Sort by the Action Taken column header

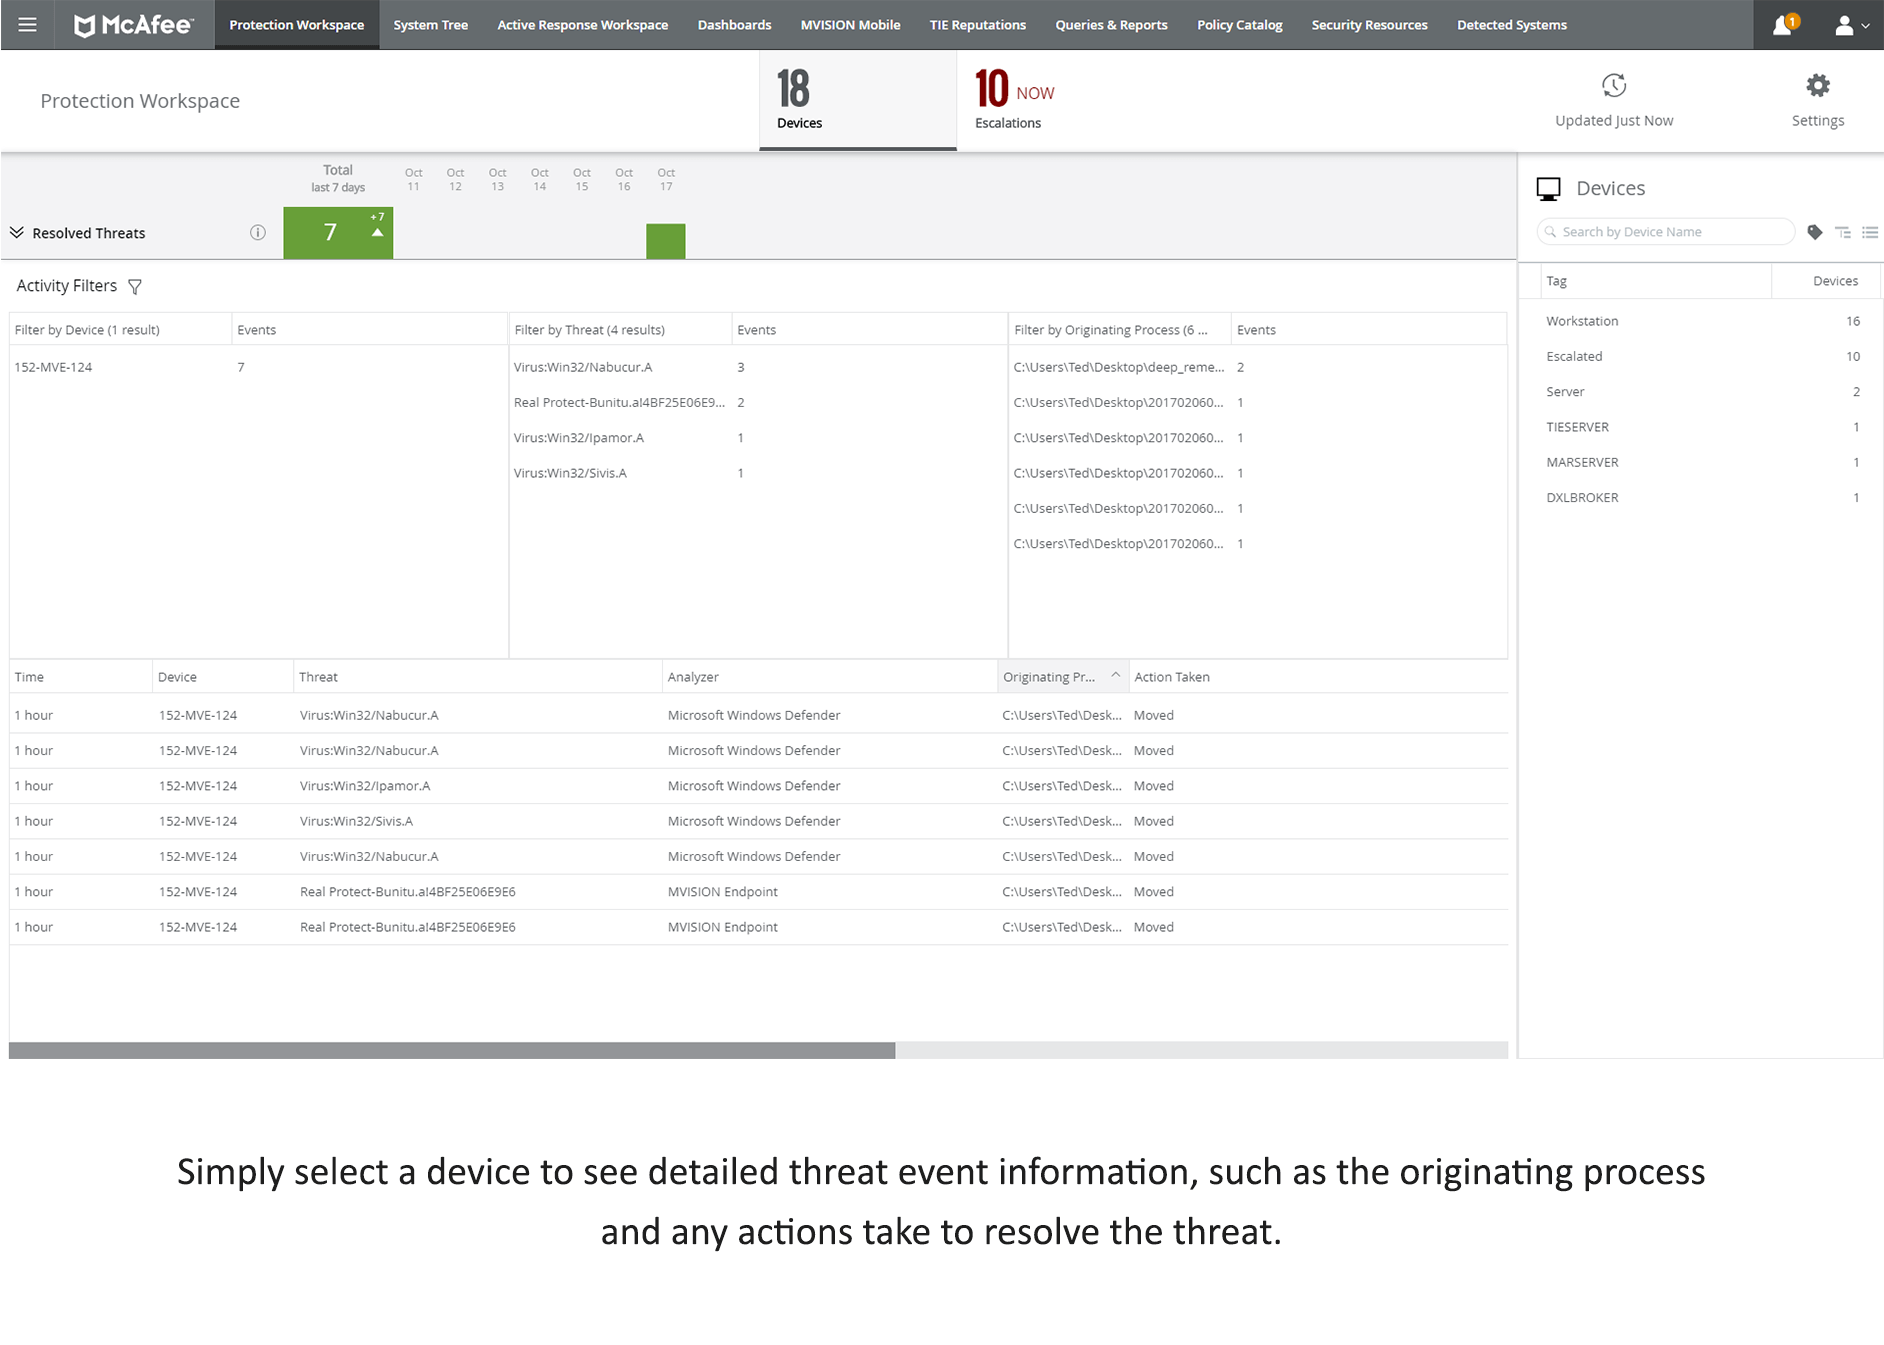click(x=1318, y=677)
